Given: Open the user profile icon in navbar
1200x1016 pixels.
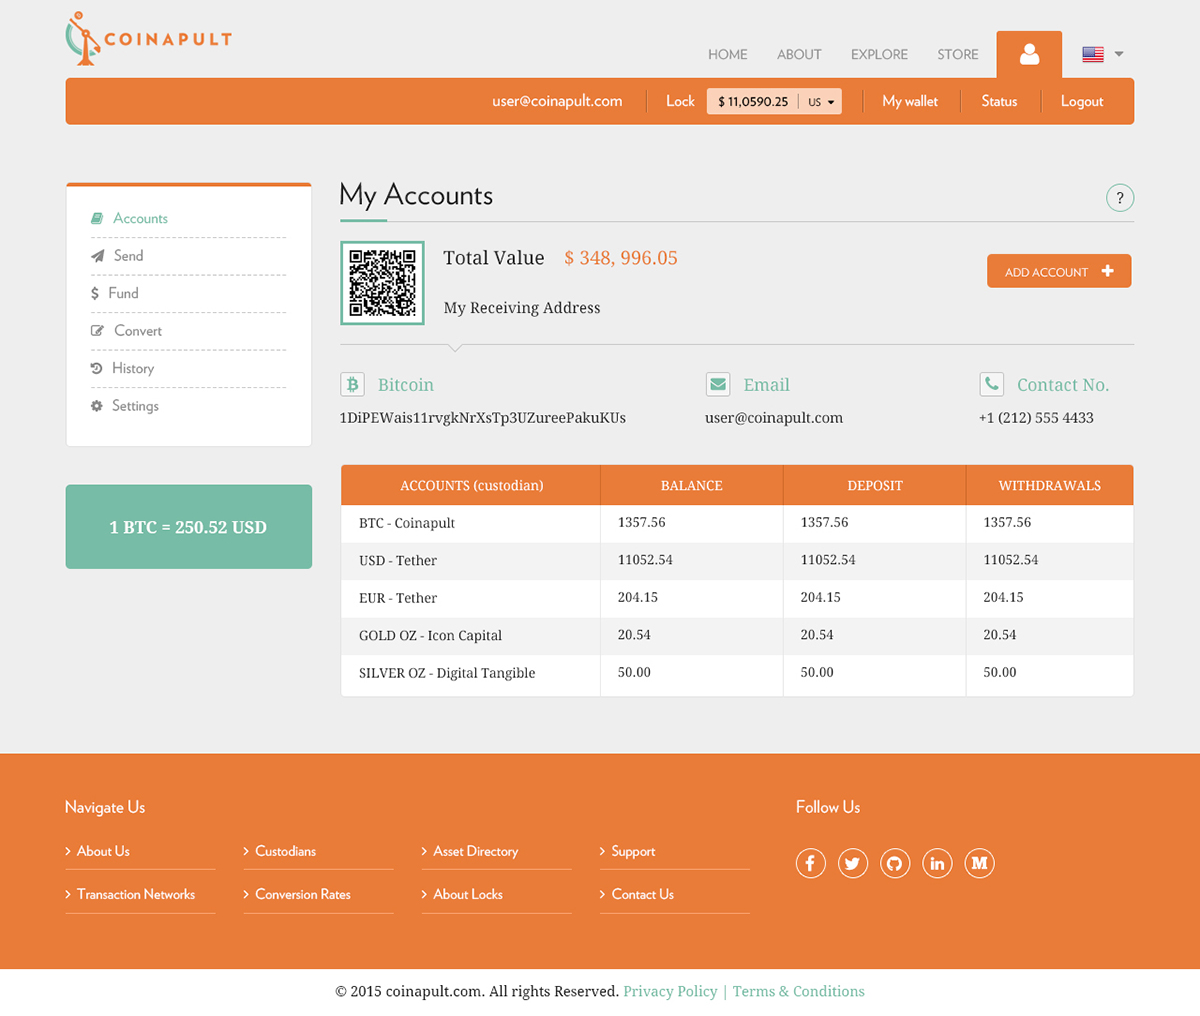Looking at the screenshot, I should (1028, 54).
